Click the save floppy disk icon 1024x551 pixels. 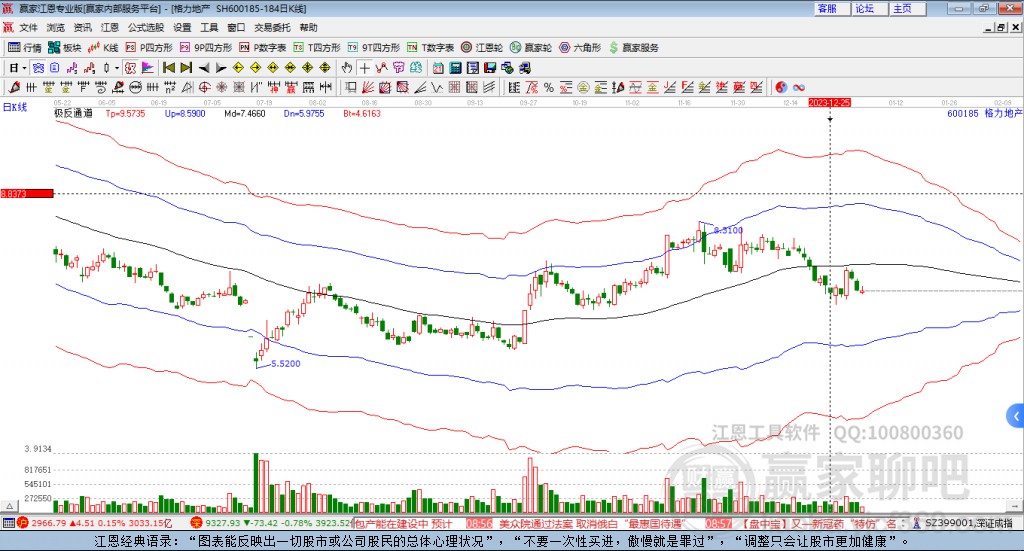click(490, 68)
